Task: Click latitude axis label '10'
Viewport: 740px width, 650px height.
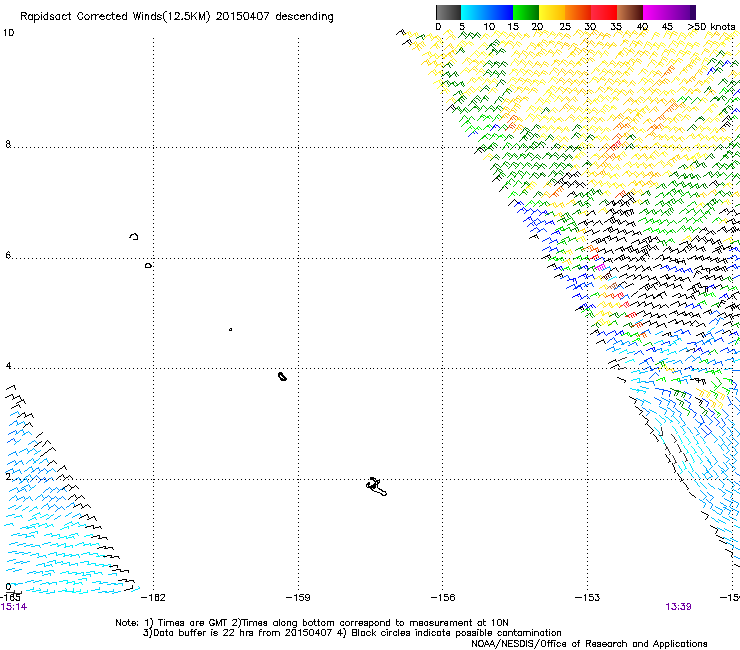Action: [8, 33]
